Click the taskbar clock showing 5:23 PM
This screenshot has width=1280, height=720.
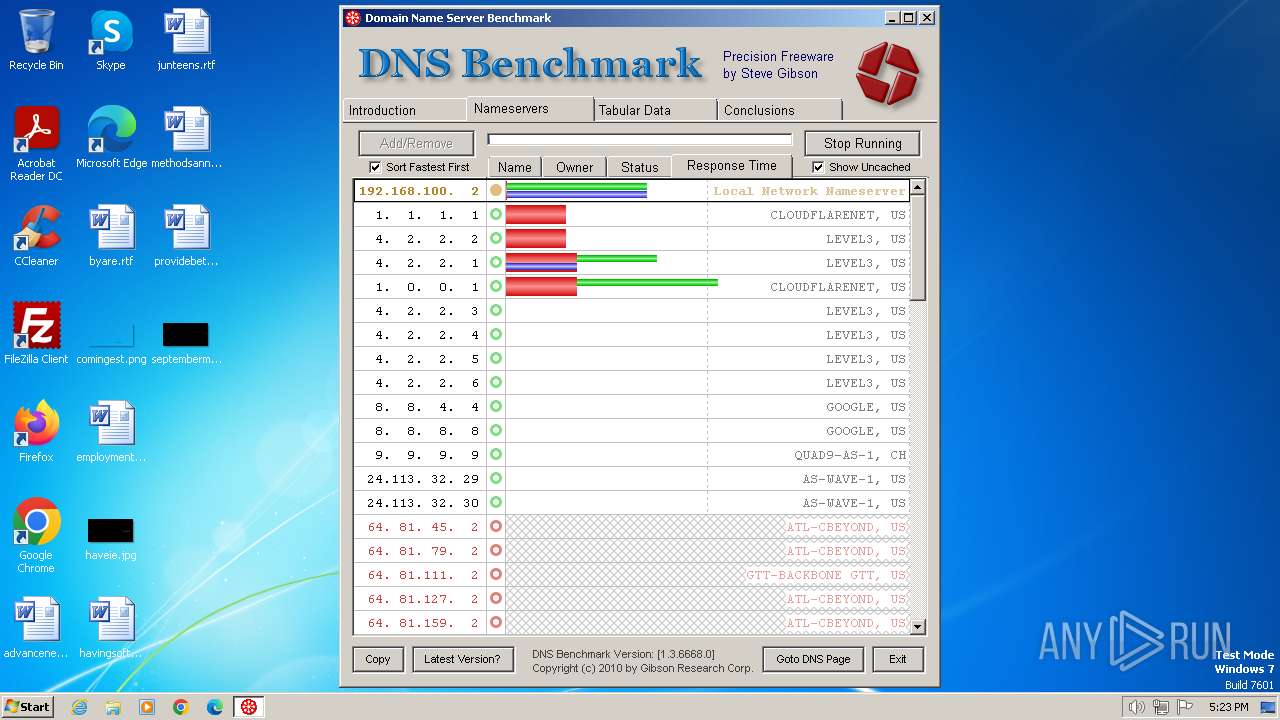point(1228,707)
